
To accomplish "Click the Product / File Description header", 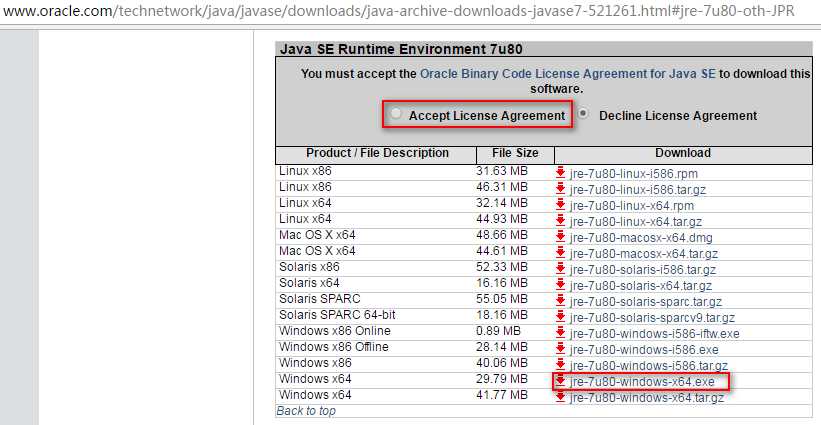I will (377, 153).
